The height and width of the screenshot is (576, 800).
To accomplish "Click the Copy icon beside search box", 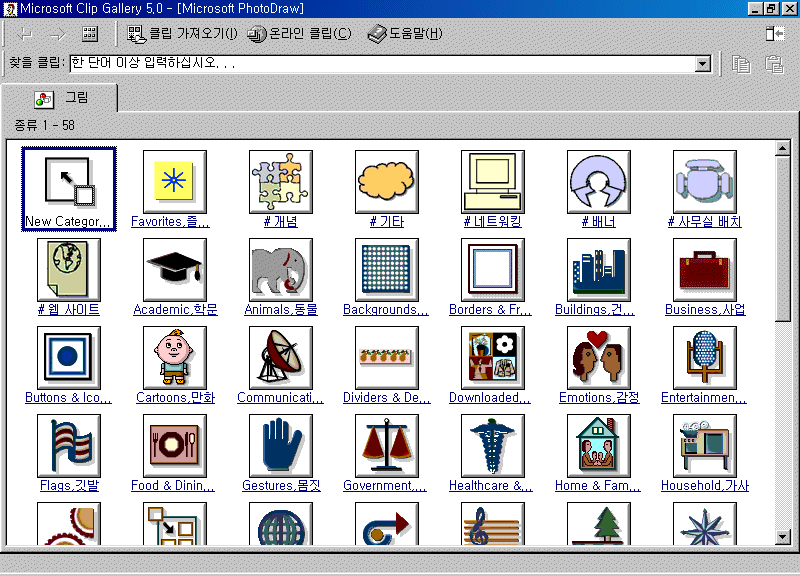I will click(x=741, y=64).
